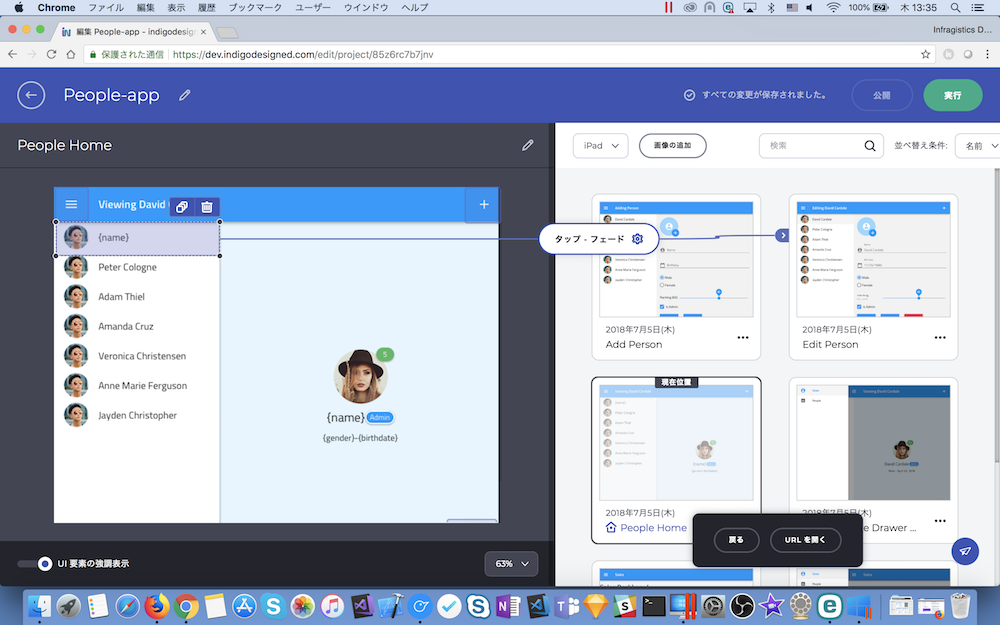The image size is (1000, 625).
Task: Expand the 63% zoom level dropdown
Action: click(x=512, y=564)
